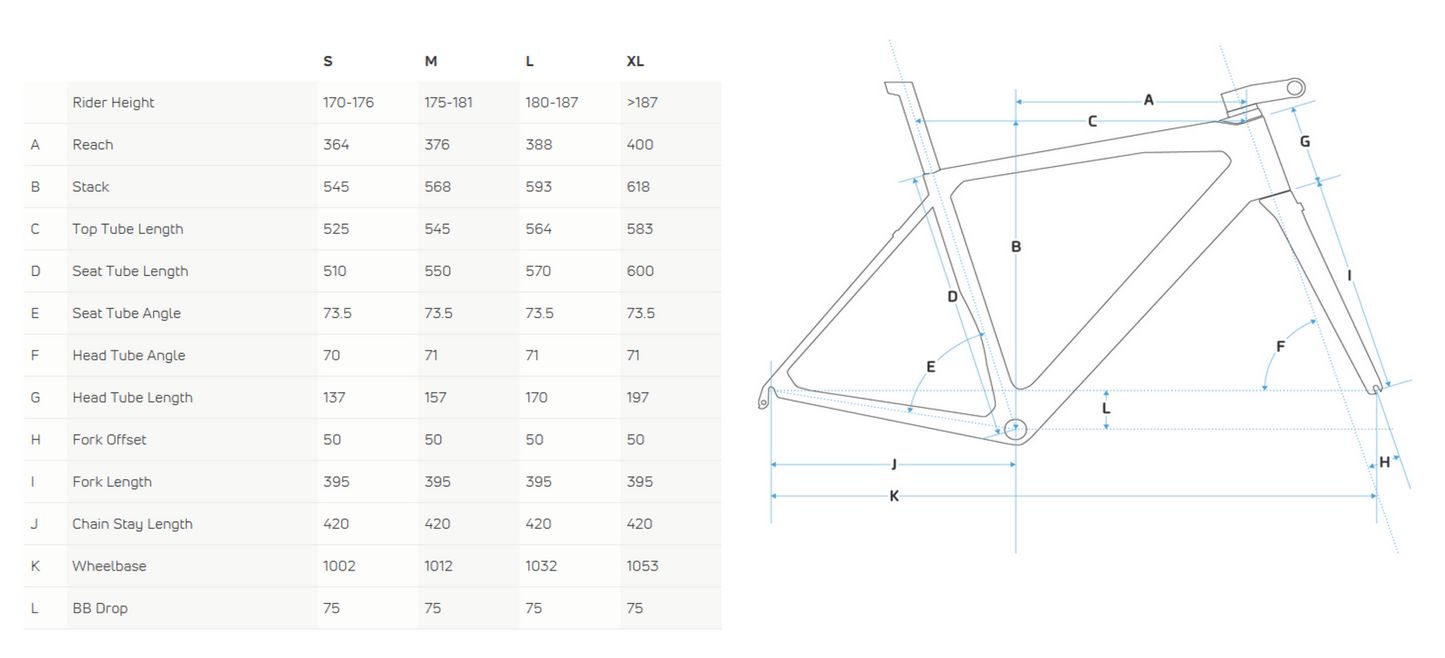This screenshot has width=1445, height=658.
Task: Select the K wheelbase label in the diagram
Action: (x=894, y=496)
